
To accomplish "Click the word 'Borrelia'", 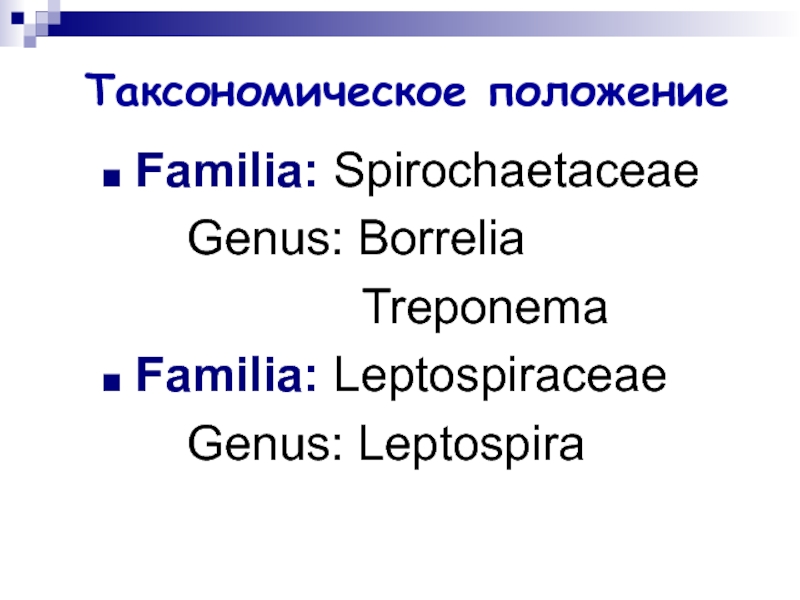I will click(x=441, y=238).
